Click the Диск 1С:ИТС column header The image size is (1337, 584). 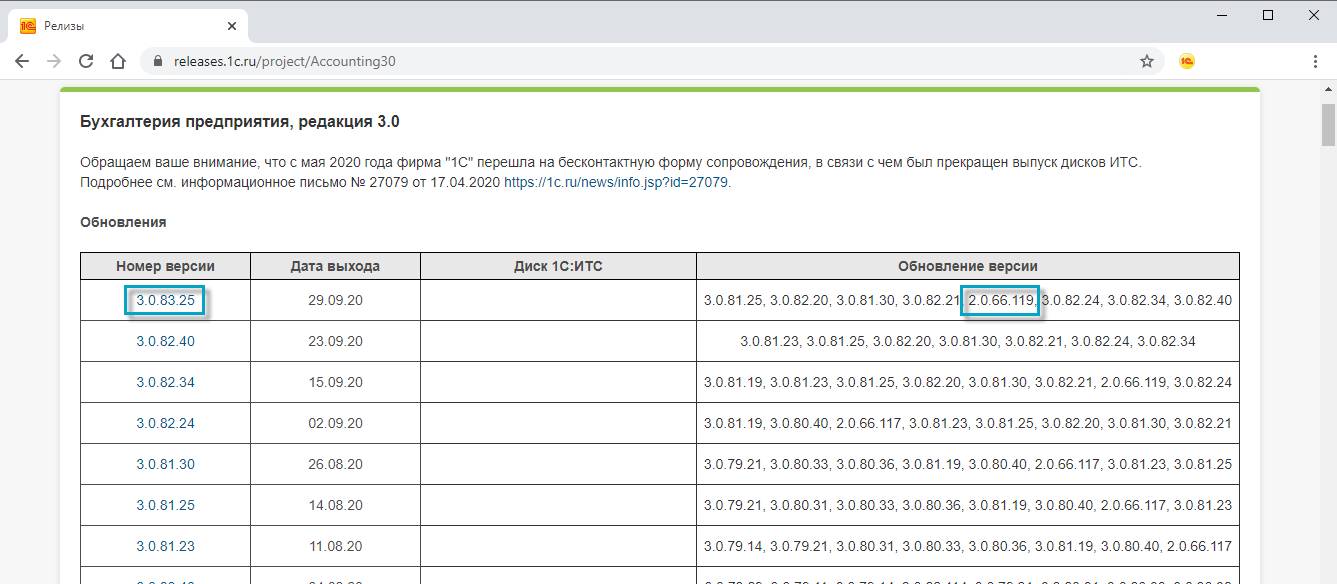pyautogui.click(x=558, y=266)
